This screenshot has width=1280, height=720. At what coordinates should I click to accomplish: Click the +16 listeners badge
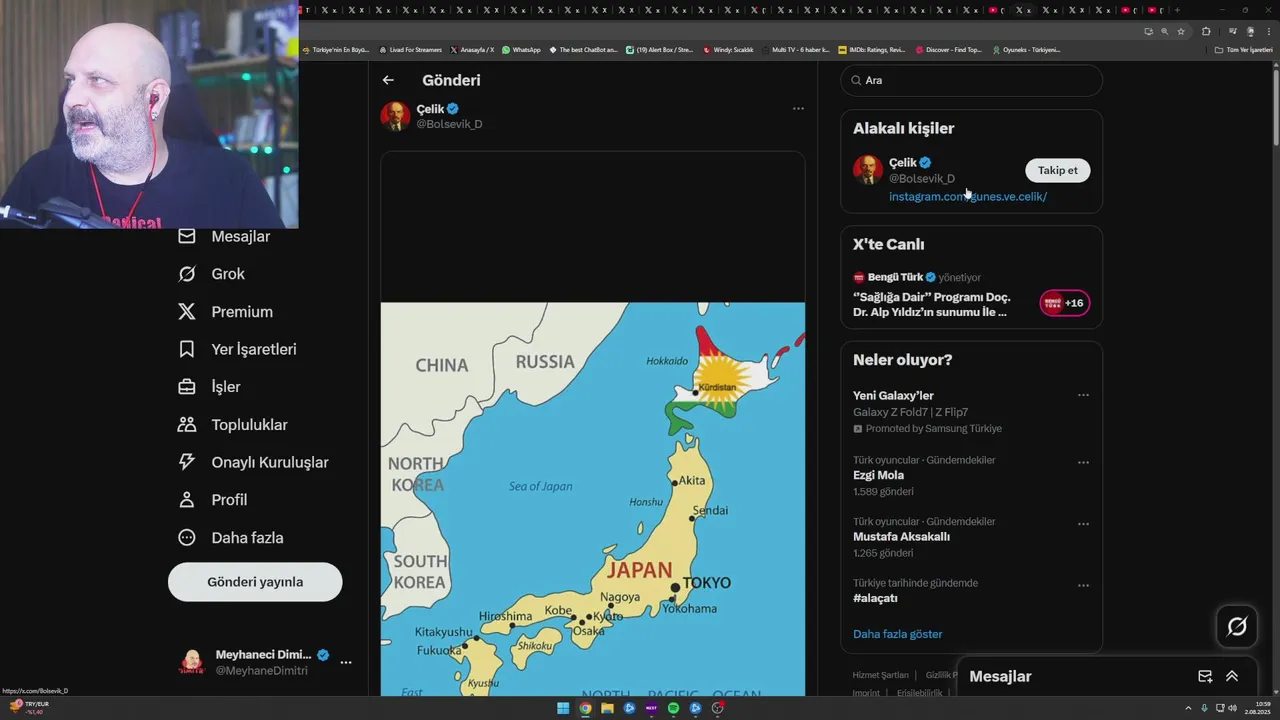click(x=1065, y=303)
